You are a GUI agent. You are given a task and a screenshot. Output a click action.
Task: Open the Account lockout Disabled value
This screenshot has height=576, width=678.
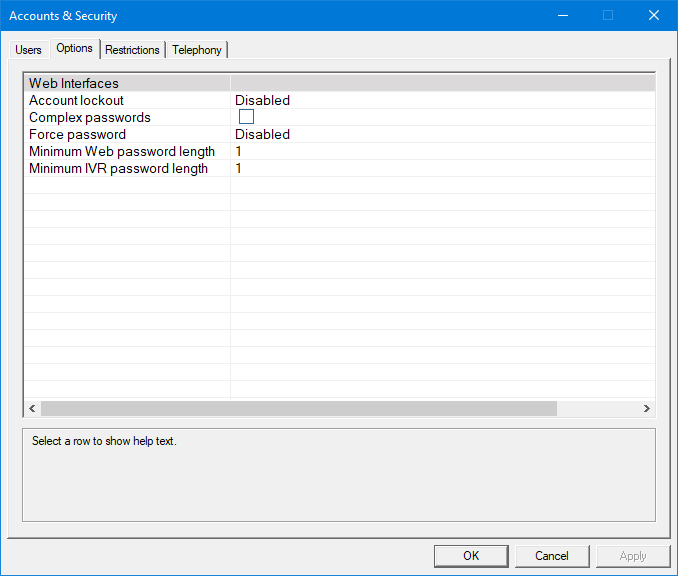click(263, 101)
